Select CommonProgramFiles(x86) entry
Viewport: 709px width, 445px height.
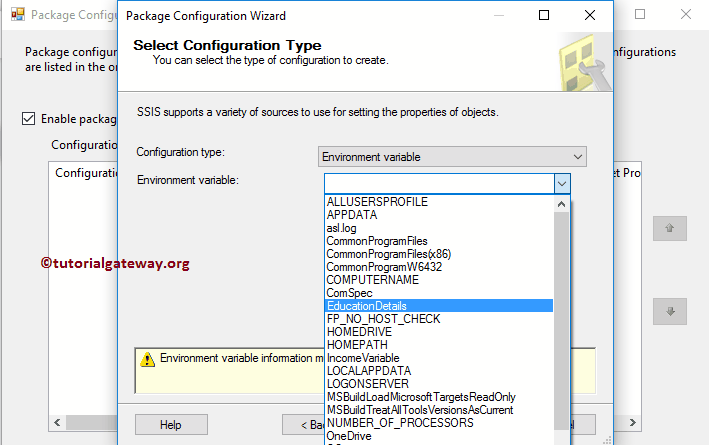pyautogui.click(x=439, y=254)
